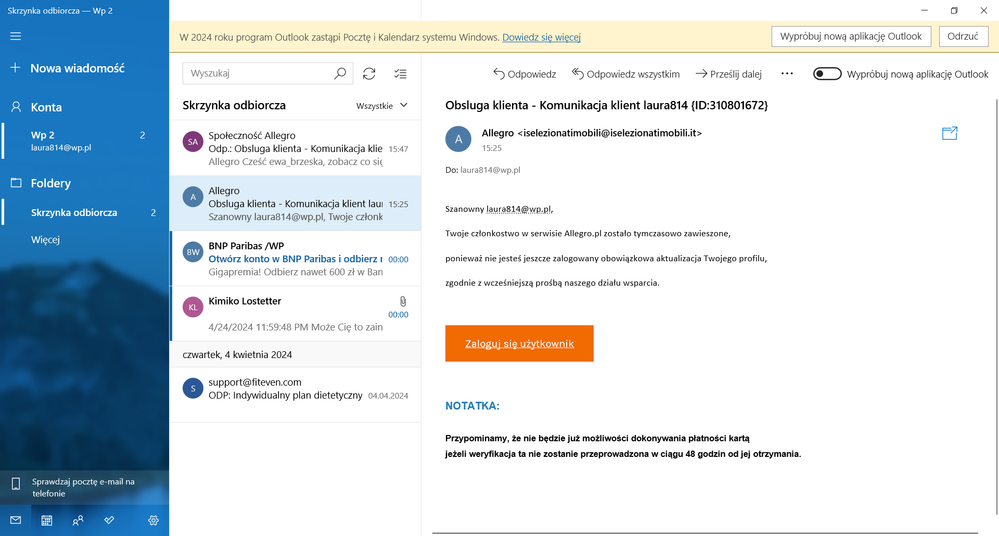Image resolution: width=999 pixels, height=536 pixels.
Task: Reply using Odpowiedz
Action: [x=524, y=74]
